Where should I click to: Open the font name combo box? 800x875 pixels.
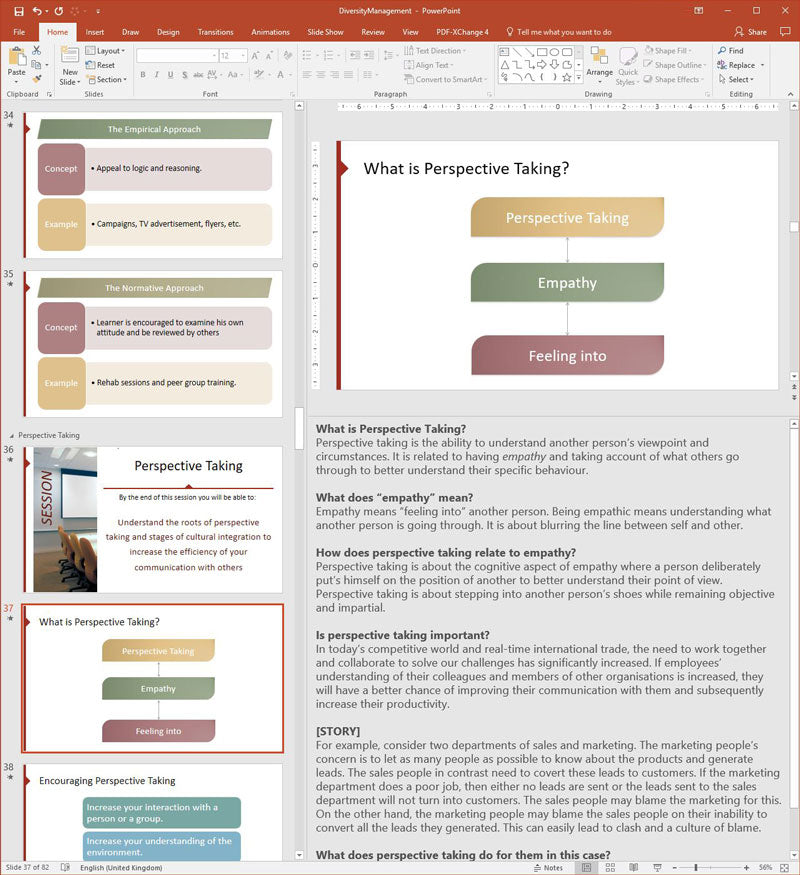point(177,56)
